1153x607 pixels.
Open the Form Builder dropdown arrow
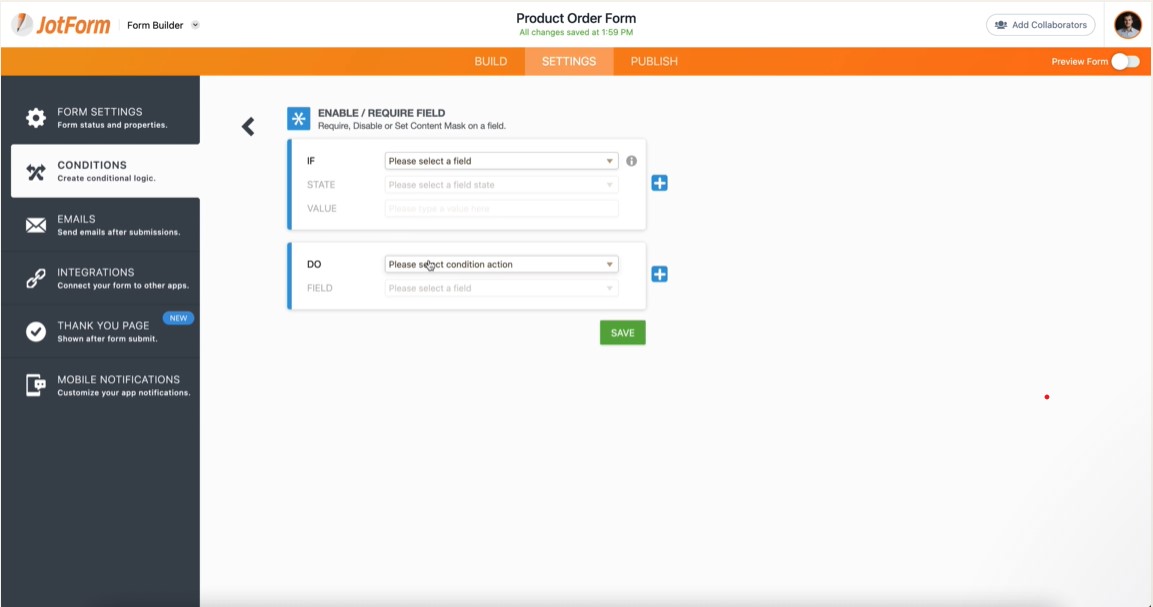195,25
